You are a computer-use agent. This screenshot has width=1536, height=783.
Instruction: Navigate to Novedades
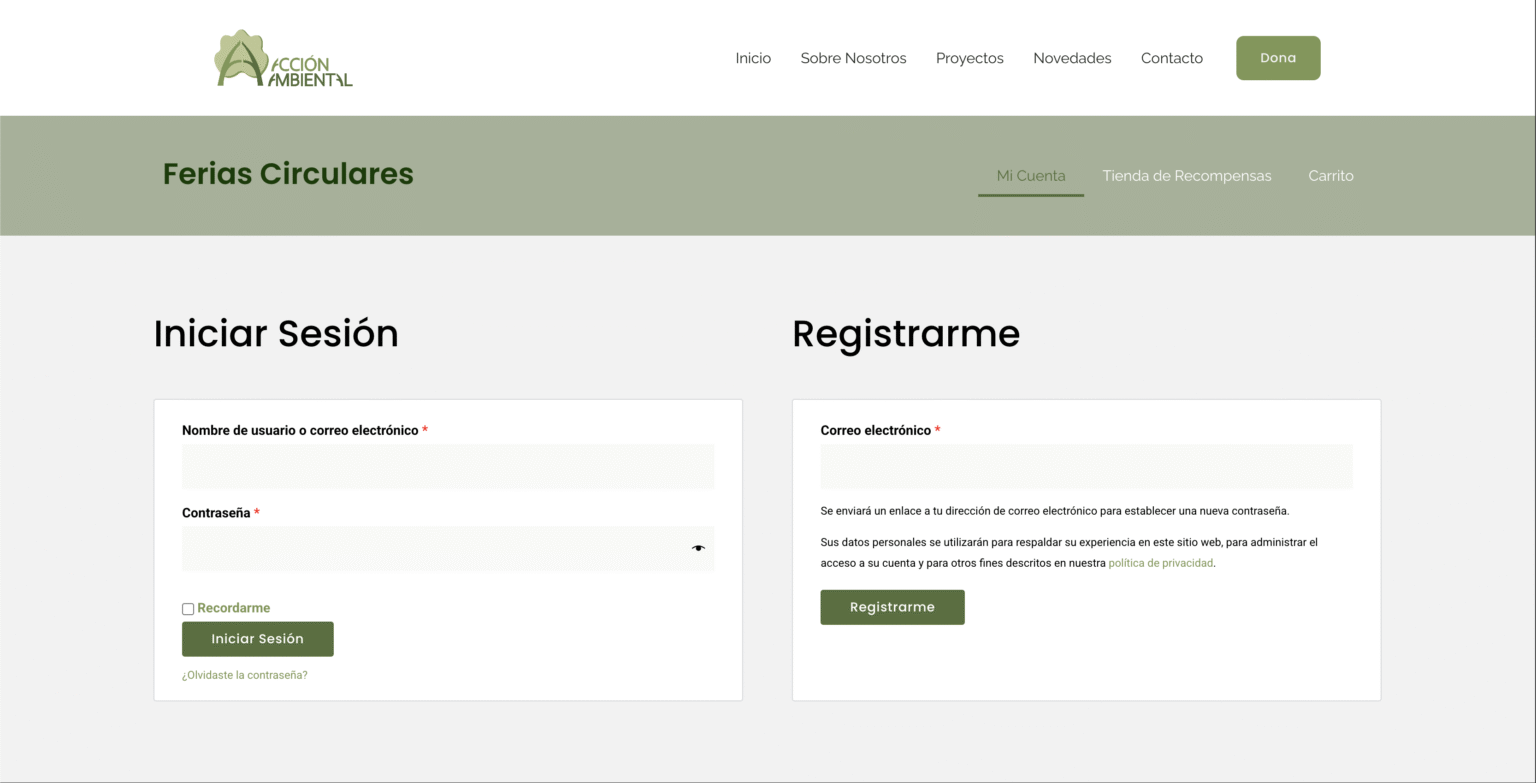pyautogui.click(x=1072, y=58)
